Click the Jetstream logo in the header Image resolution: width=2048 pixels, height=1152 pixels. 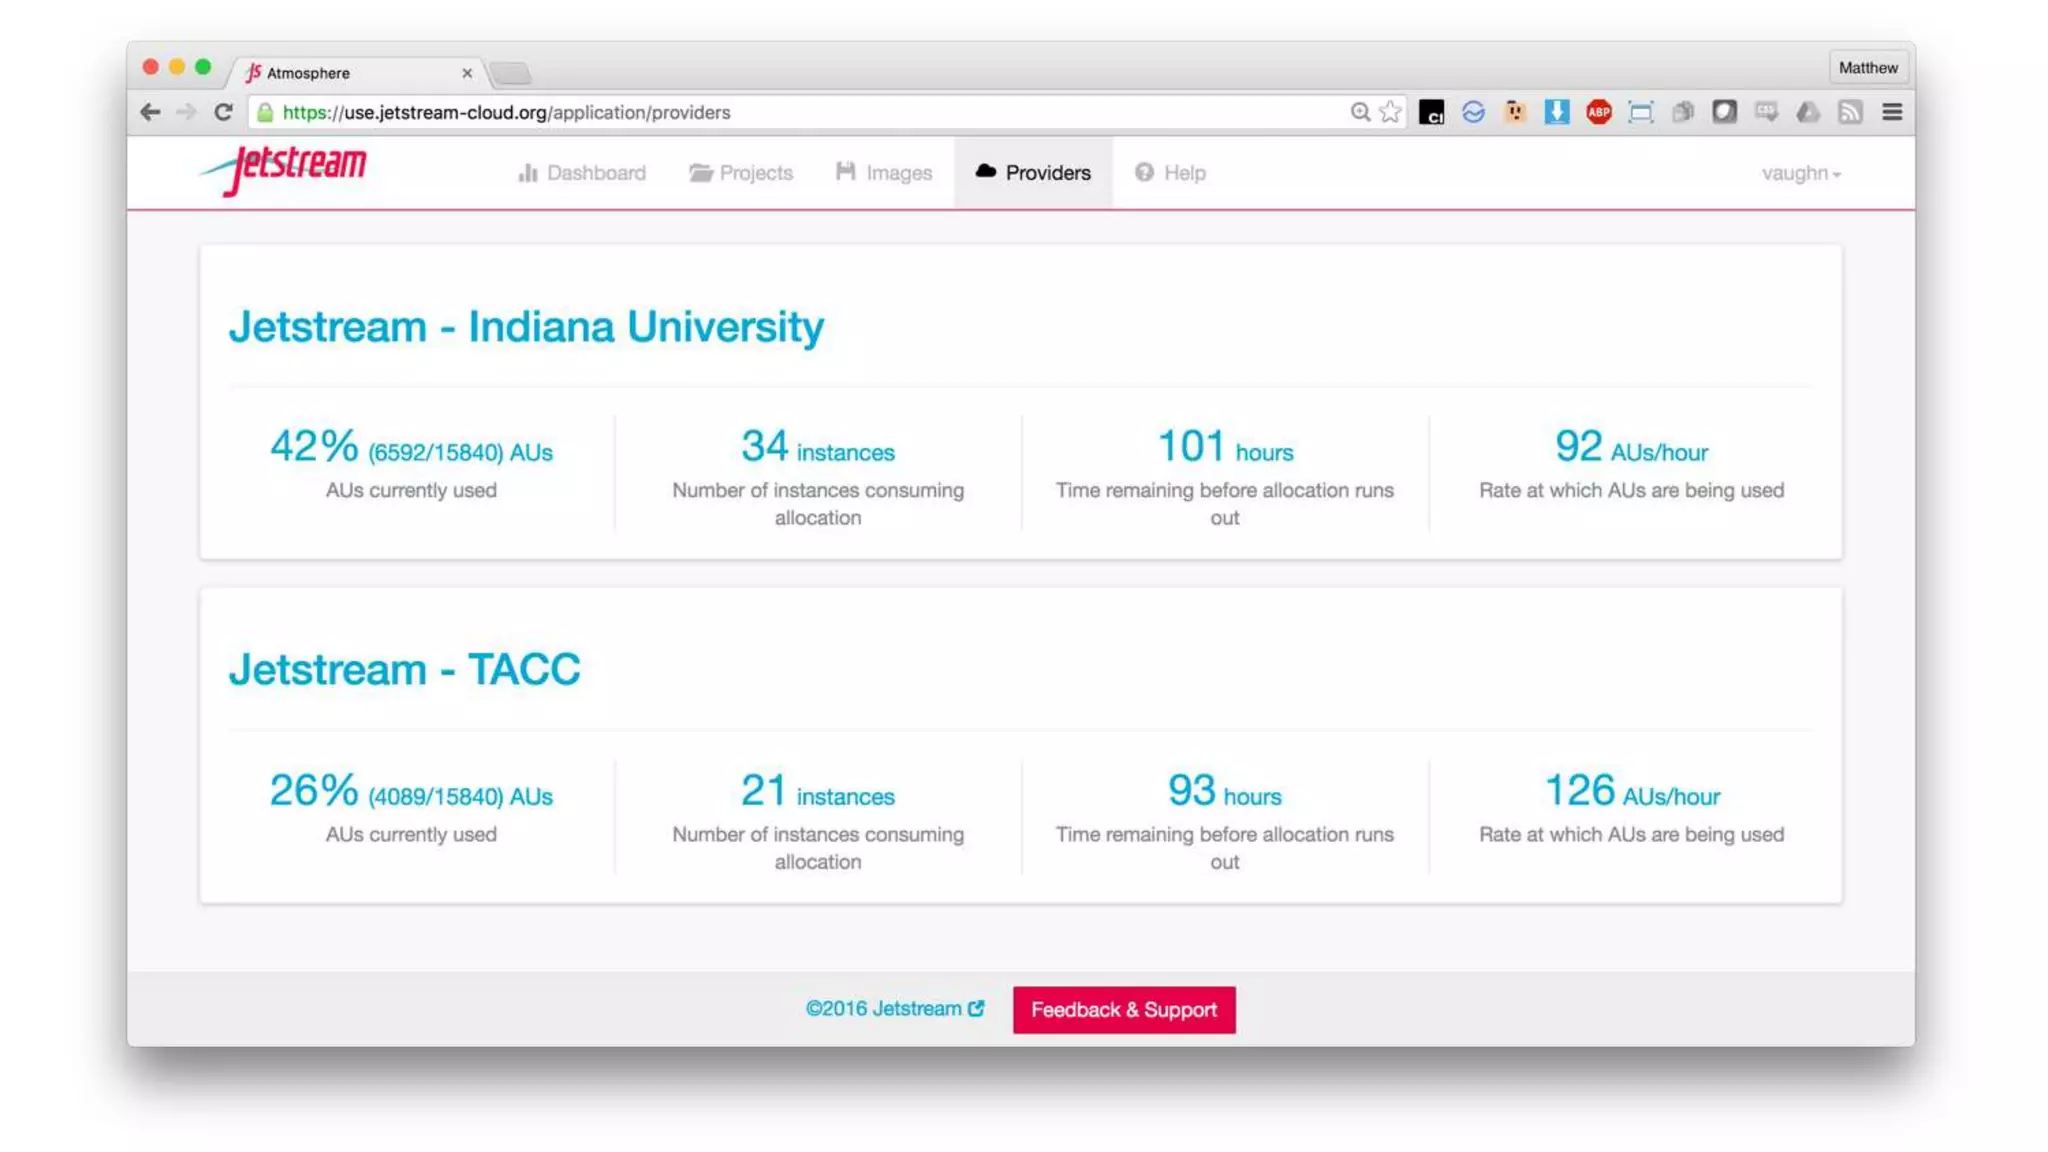285,168
